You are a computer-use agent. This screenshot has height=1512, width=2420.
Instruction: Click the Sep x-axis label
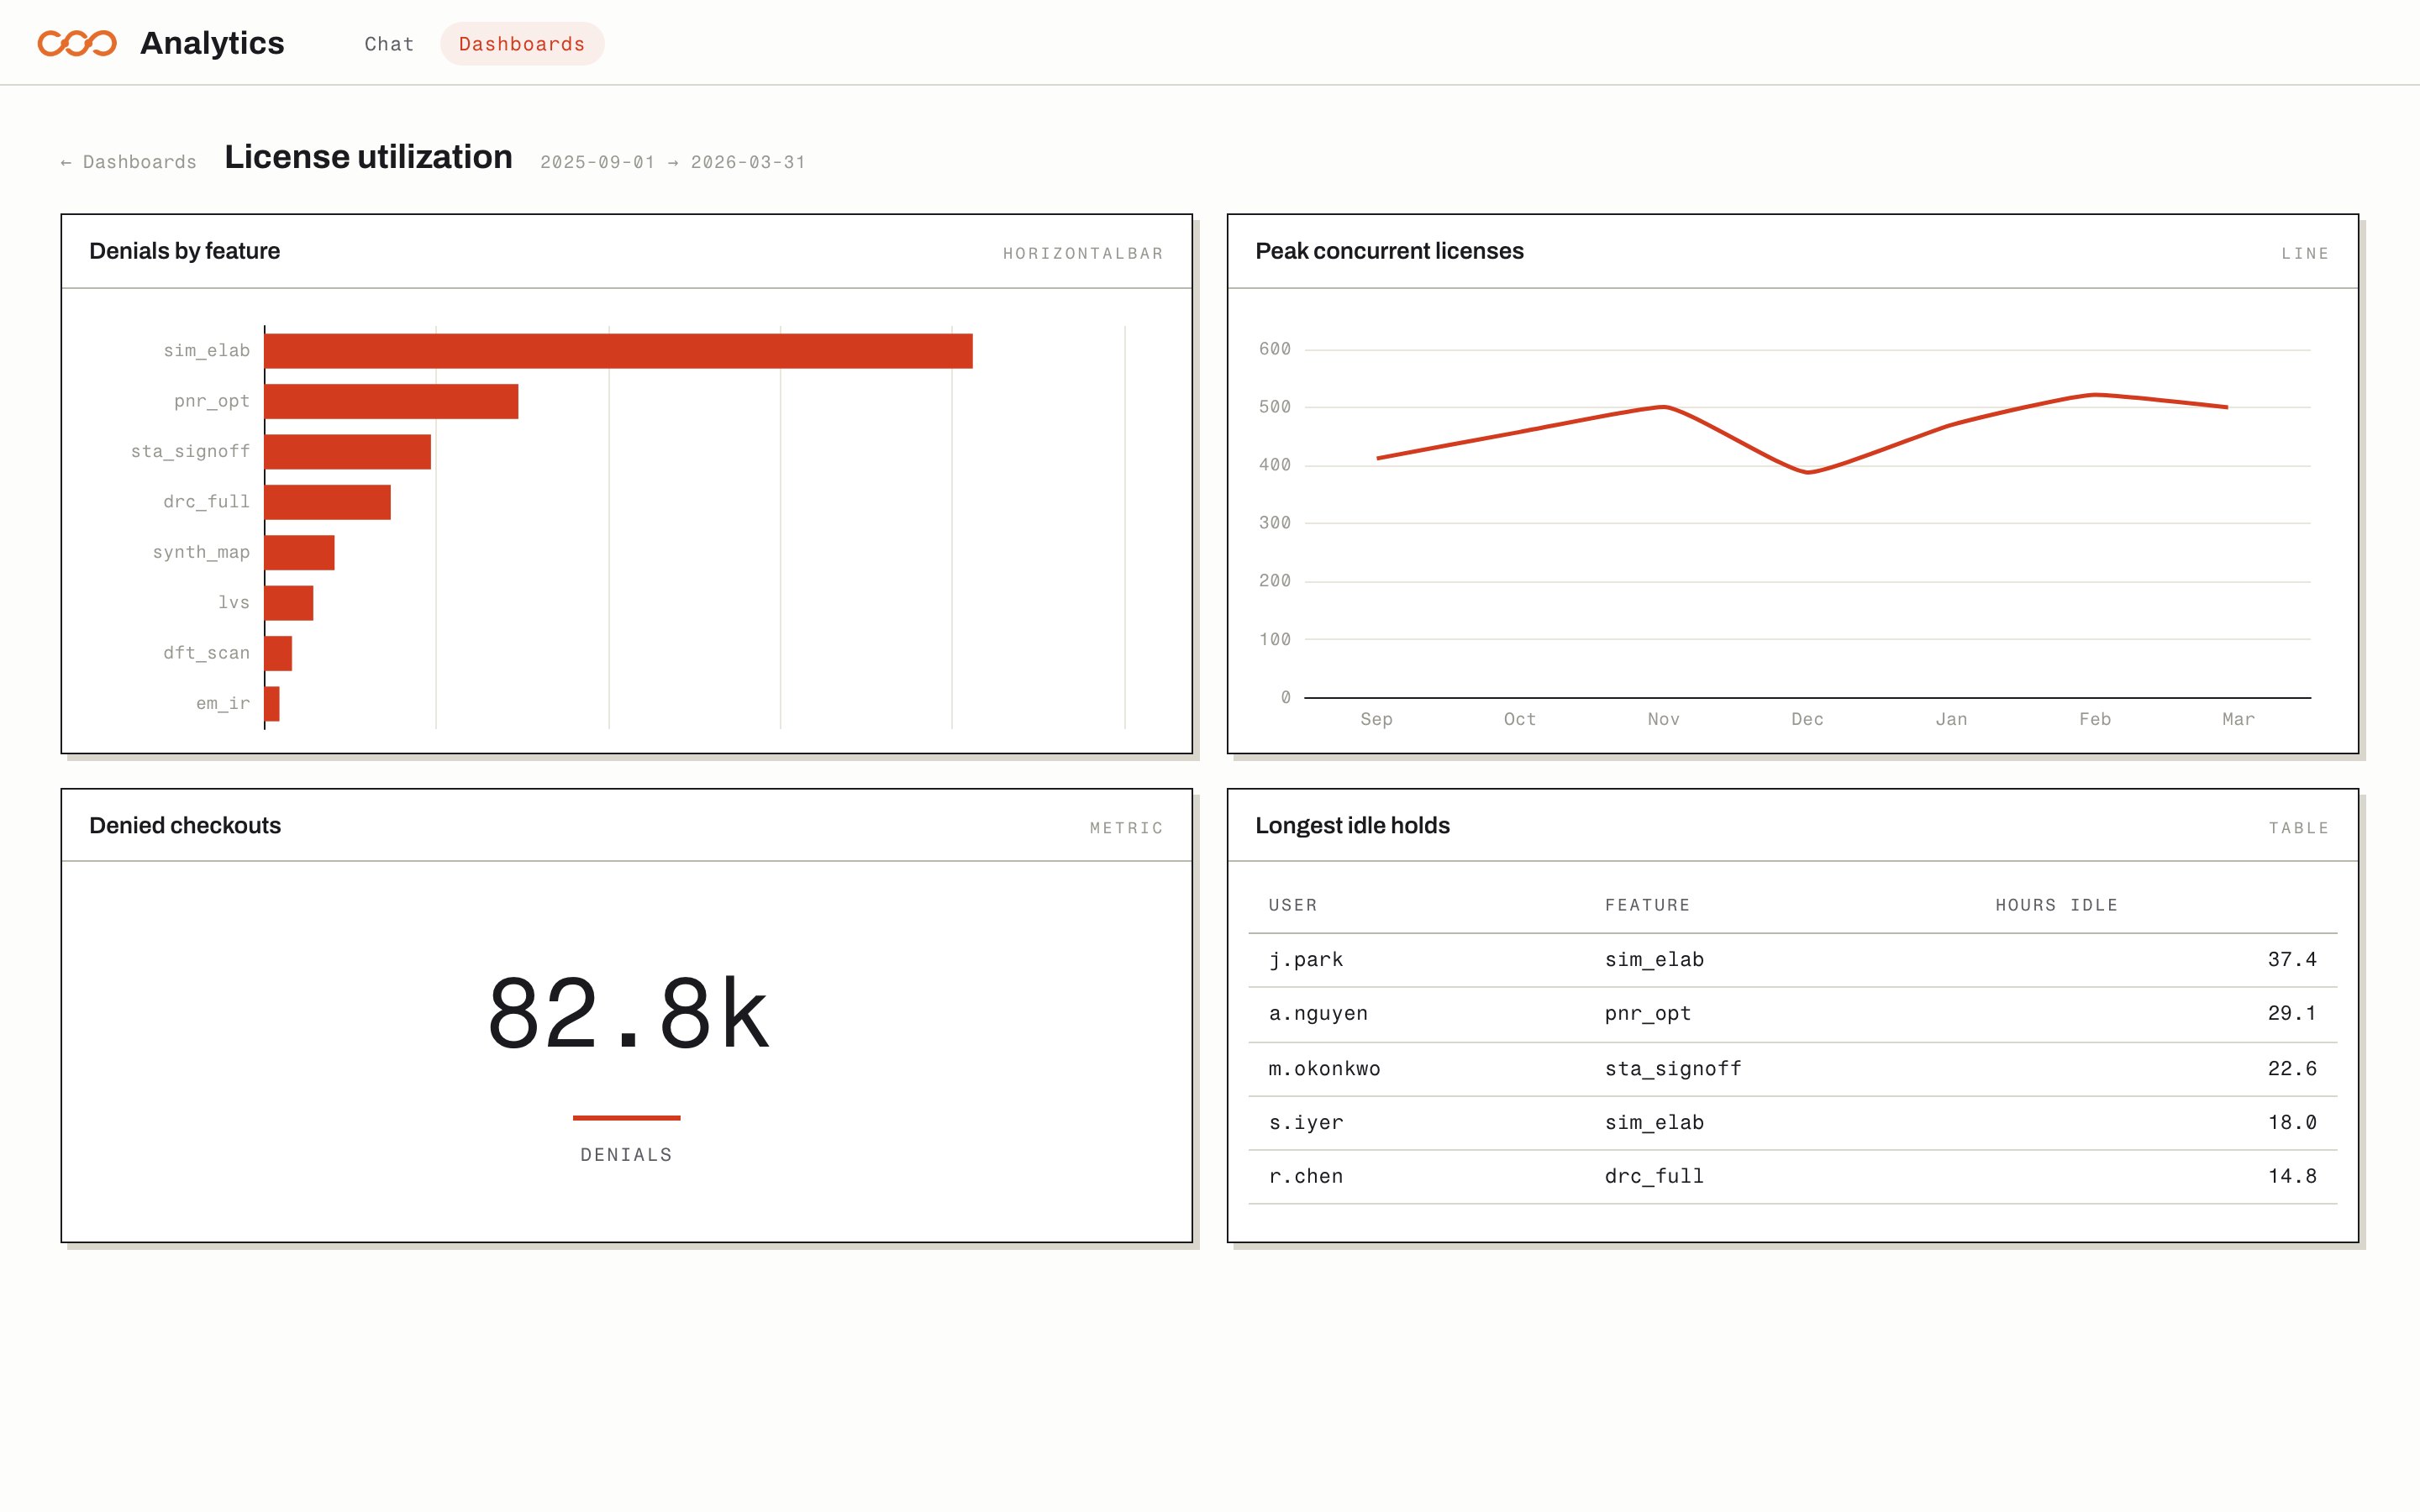[x=1376, y=720]
